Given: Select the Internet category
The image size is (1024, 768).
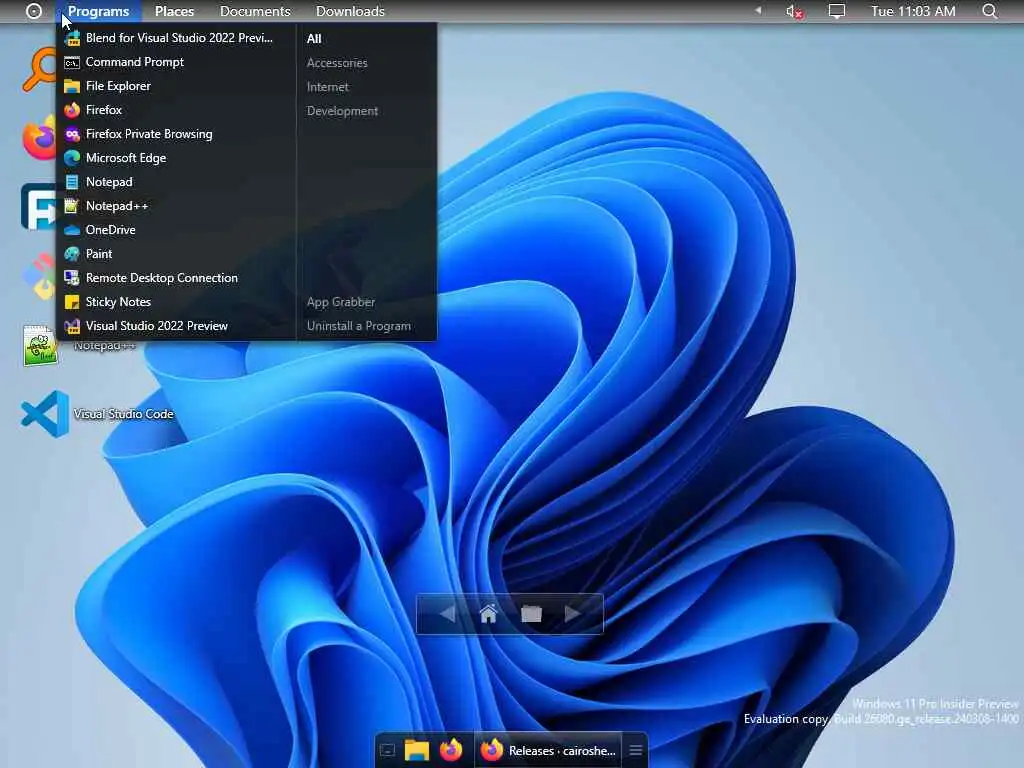Looking at the screenshot, I should pyautogui.click(x=327, y=87).
